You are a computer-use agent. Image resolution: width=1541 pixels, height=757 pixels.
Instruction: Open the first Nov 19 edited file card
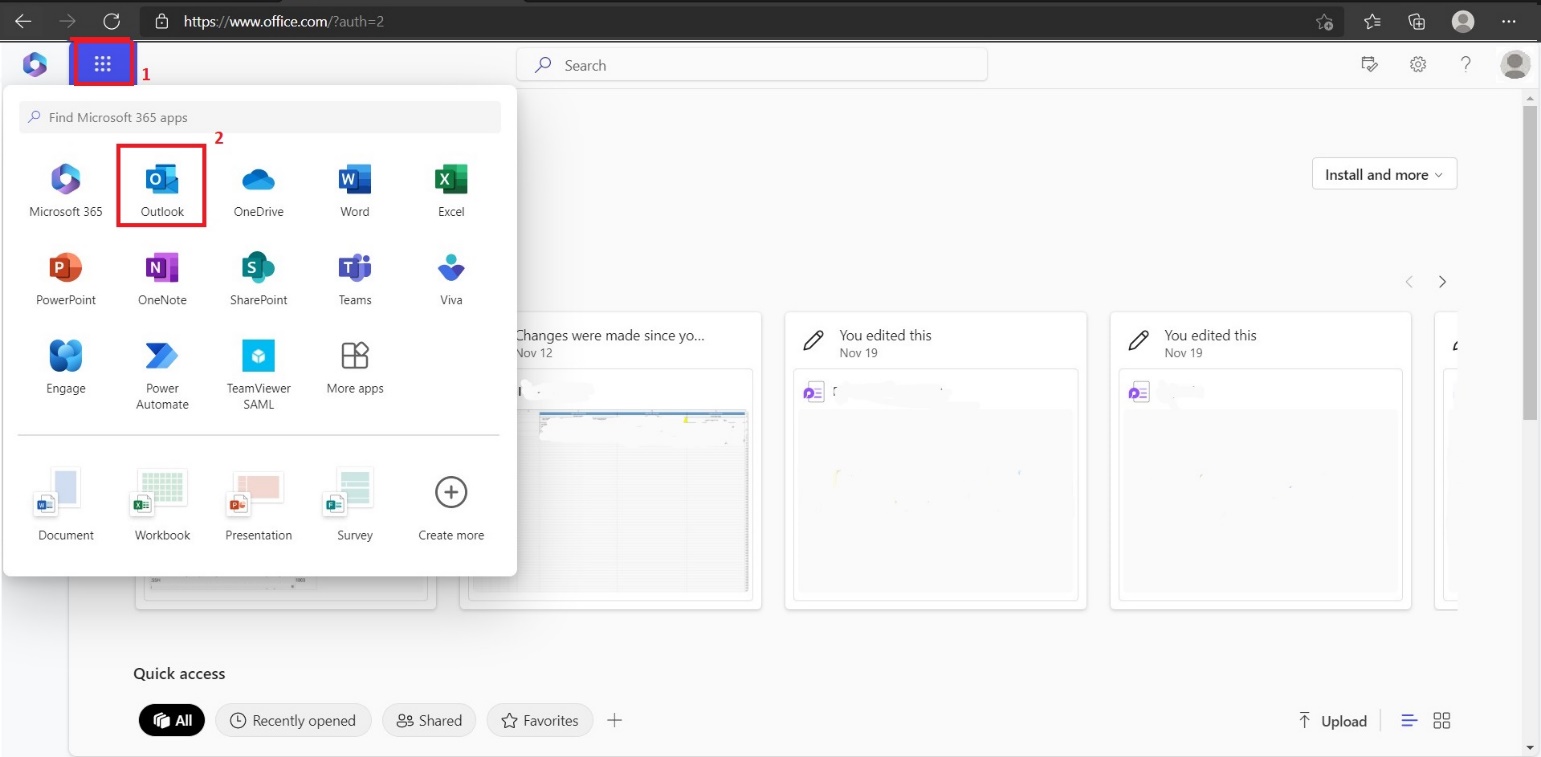tap(935, 460)
